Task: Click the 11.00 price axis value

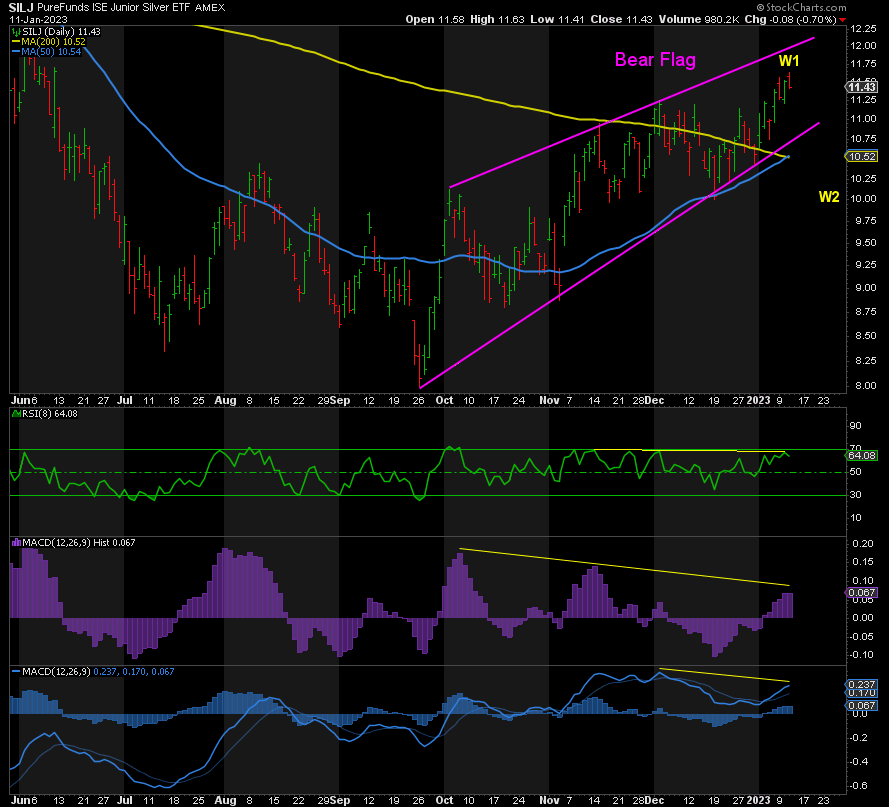Action: tap(863, 119)
